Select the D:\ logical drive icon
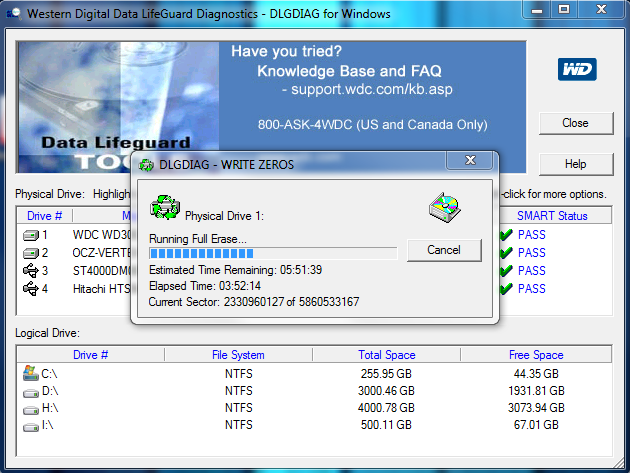 [31, 393]
